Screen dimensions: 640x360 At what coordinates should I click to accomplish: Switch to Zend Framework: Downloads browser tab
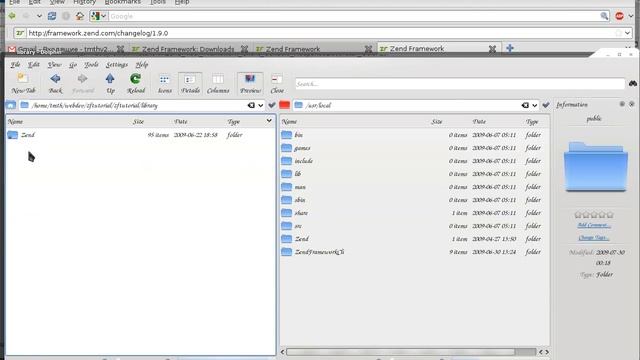point(188,49)
